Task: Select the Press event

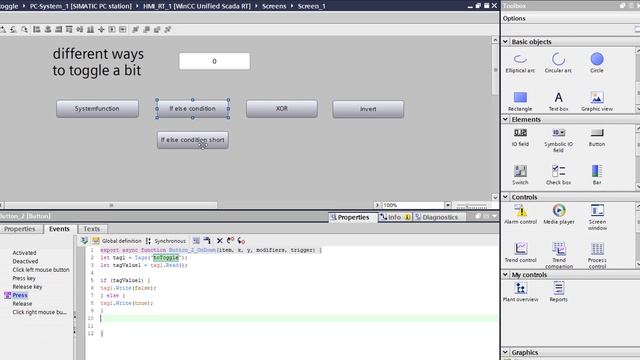Action: tap(20, 295)
